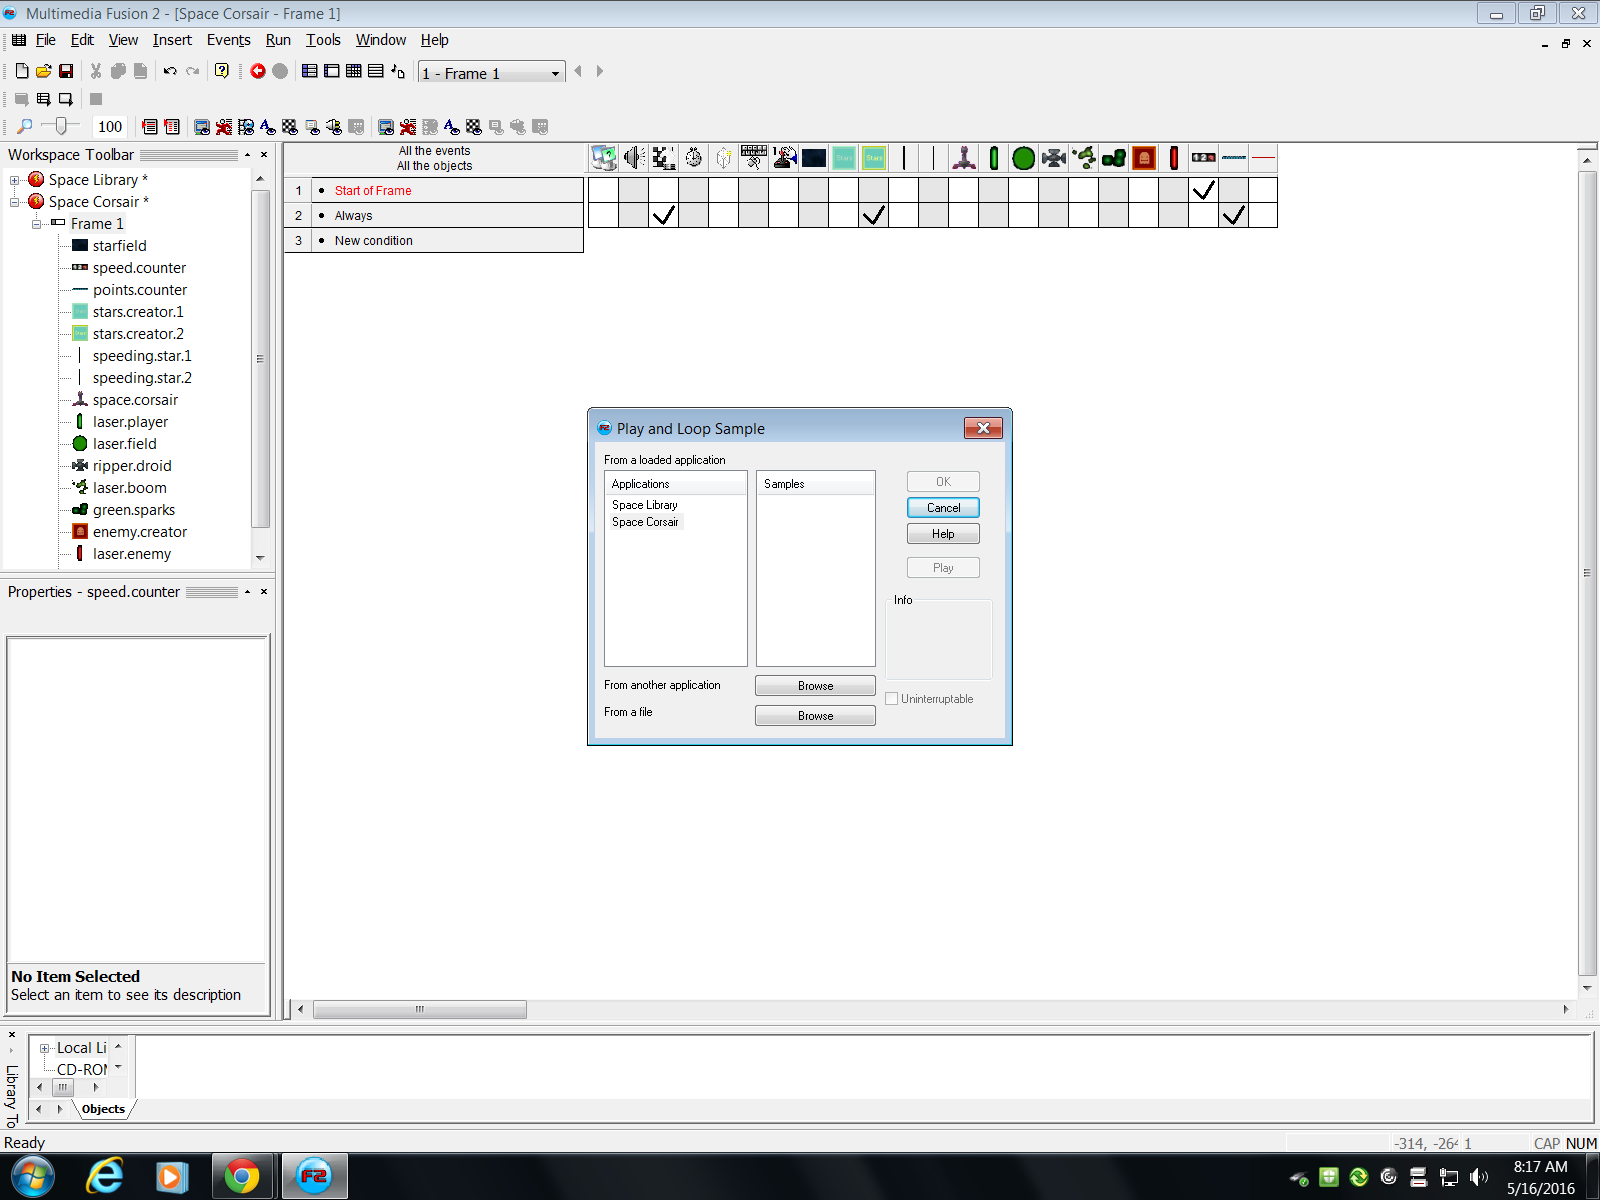Click the speed.counter column icon in event grid
The height and width of the screenshot is (1200, 1600).
click(1204, 158)
